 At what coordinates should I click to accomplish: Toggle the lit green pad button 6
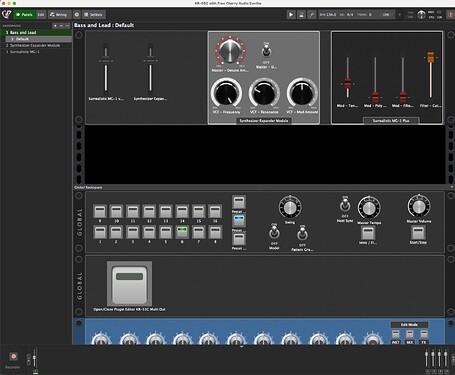click(x=182, y=232)
